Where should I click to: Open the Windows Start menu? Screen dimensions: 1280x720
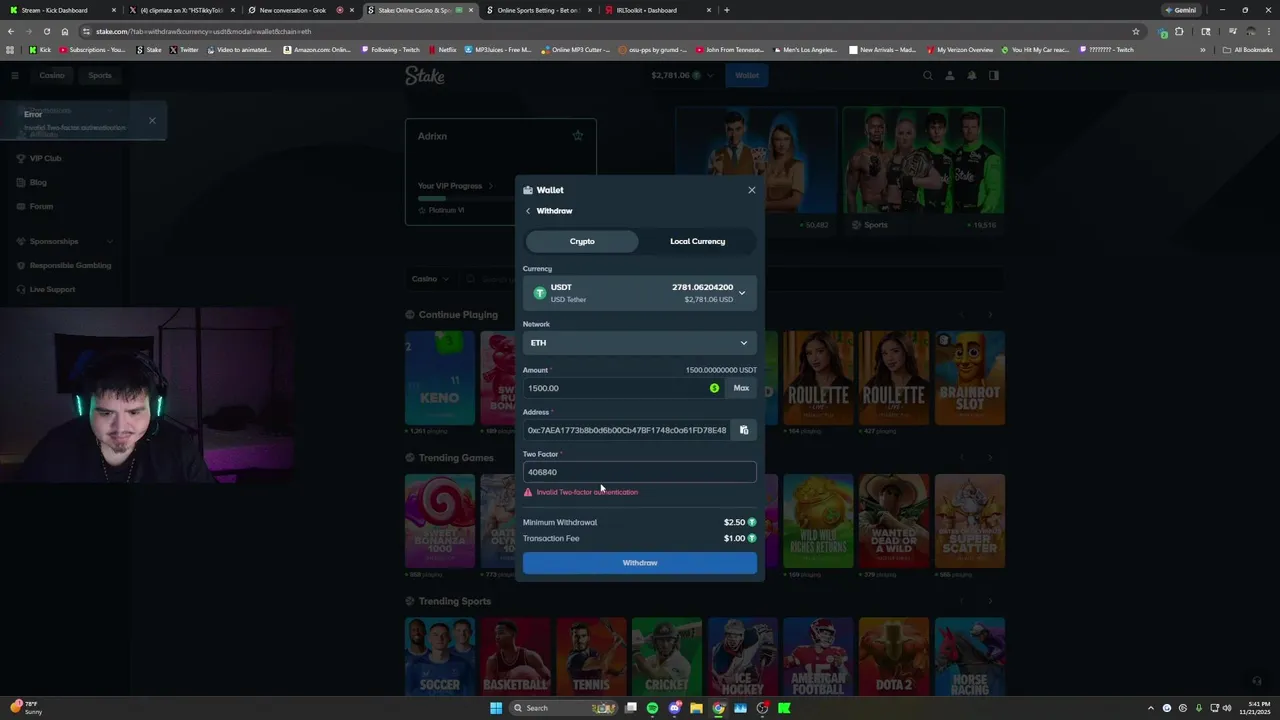[495, 708]
